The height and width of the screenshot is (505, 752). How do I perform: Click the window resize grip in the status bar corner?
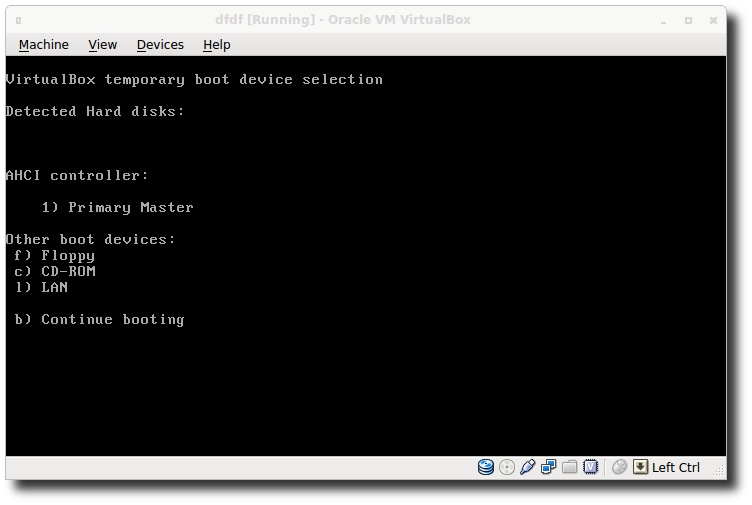click(x=718, y=470)
